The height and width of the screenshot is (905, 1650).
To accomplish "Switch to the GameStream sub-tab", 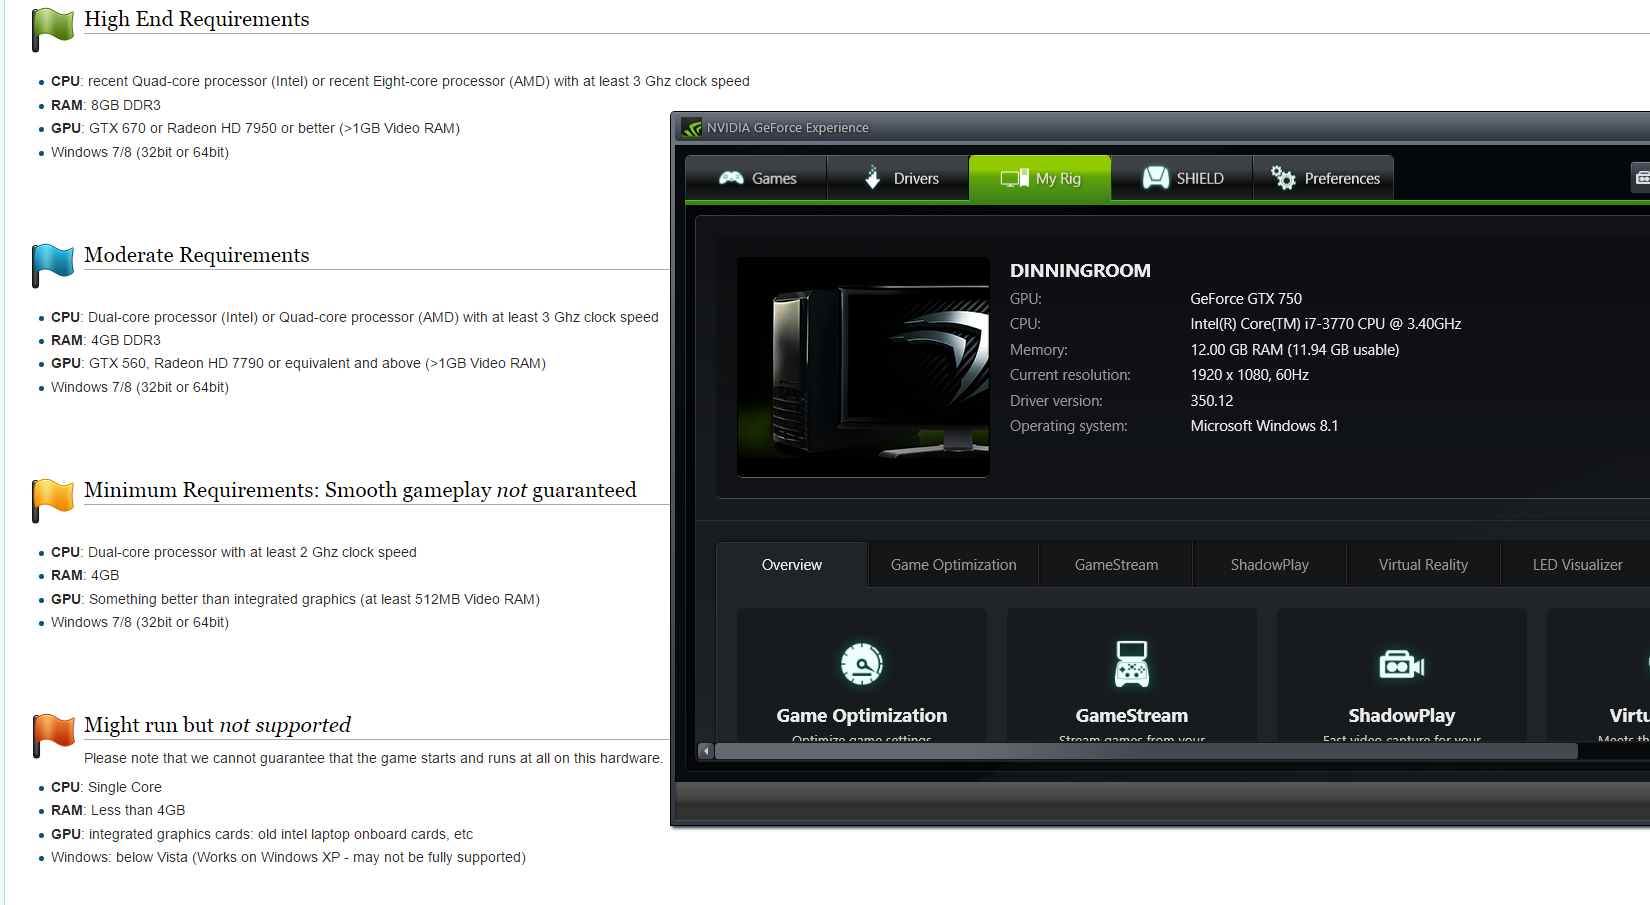I will [1116, 565].
